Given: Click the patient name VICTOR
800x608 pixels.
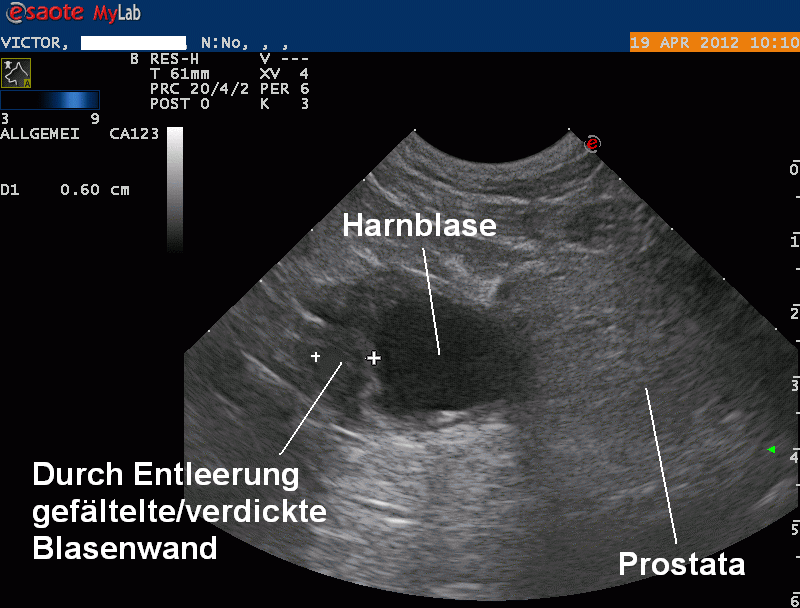Looking at the screenshot, I should click(34, 43).
